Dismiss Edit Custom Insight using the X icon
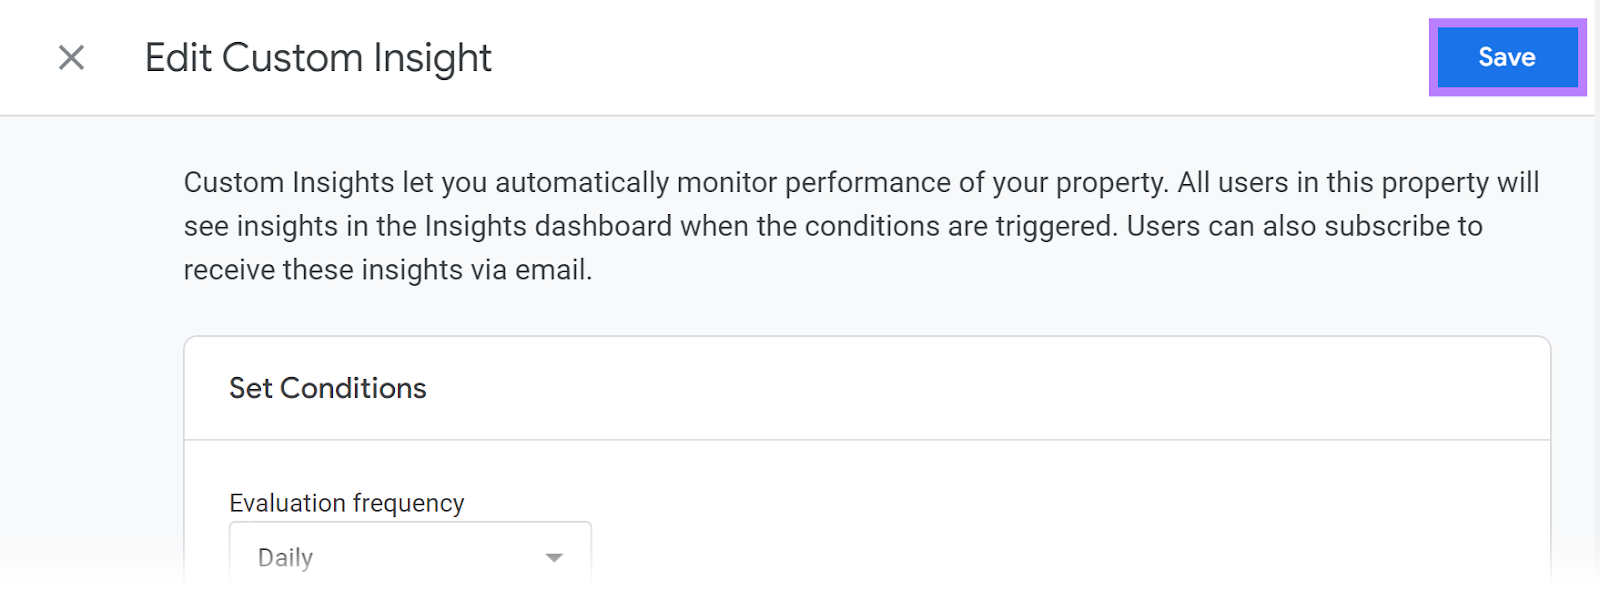 (x=71, y=58)
